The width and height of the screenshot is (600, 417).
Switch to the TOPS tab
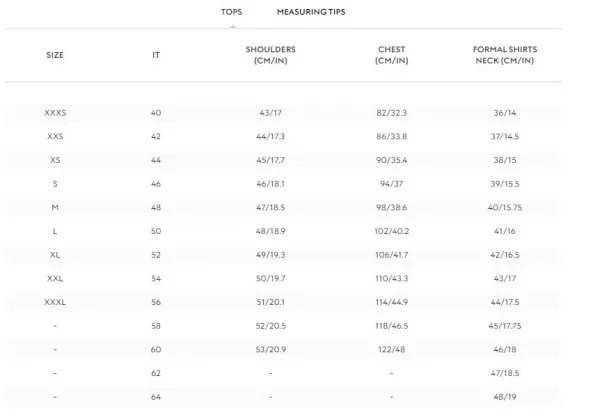[x=232, y=12]
